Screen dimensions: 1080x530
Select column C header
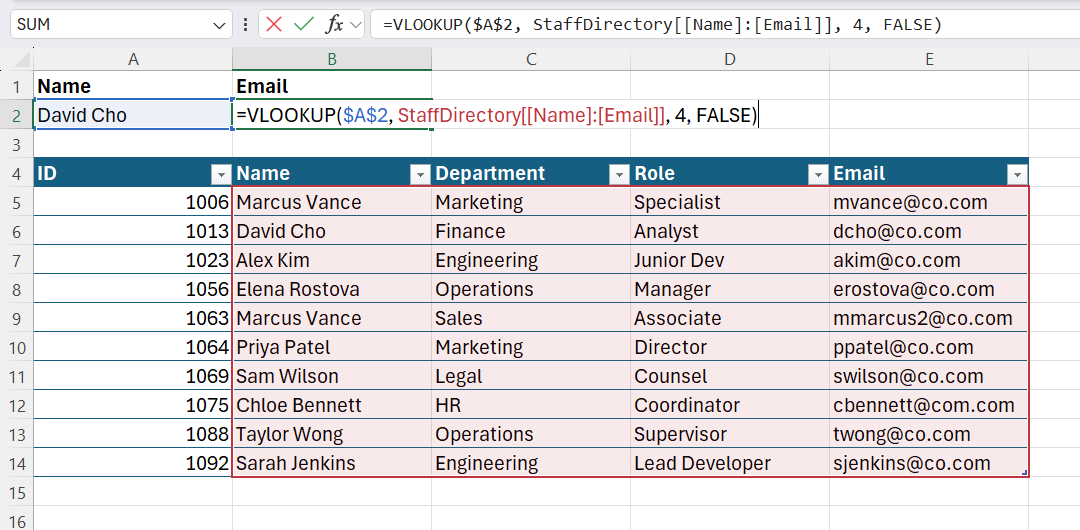tap(531, 59)
